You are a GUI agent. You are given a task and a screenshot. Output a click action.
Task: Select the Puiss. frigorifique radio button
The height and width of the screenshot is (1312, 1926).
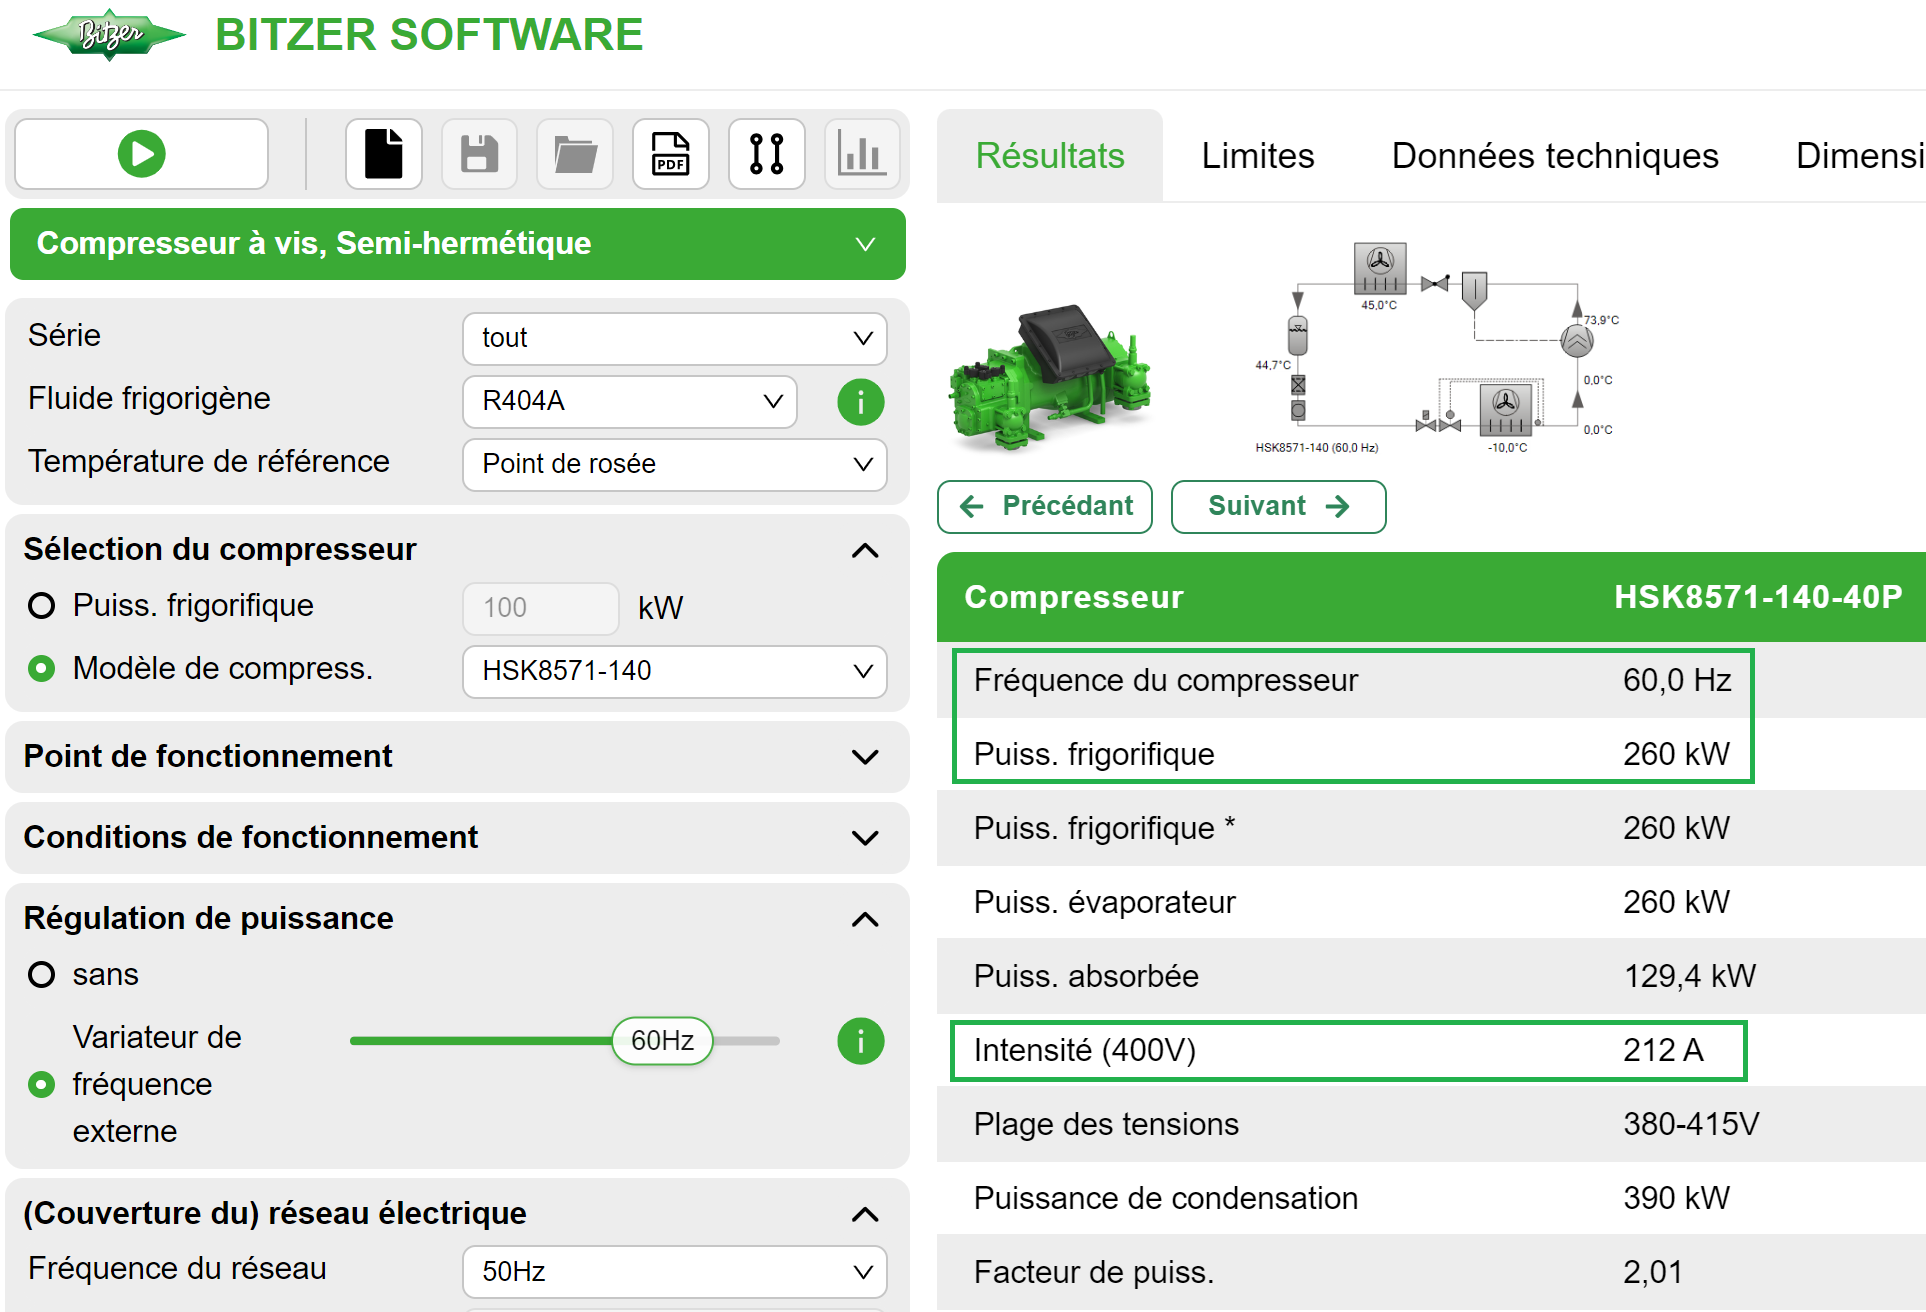click(41, 605)
